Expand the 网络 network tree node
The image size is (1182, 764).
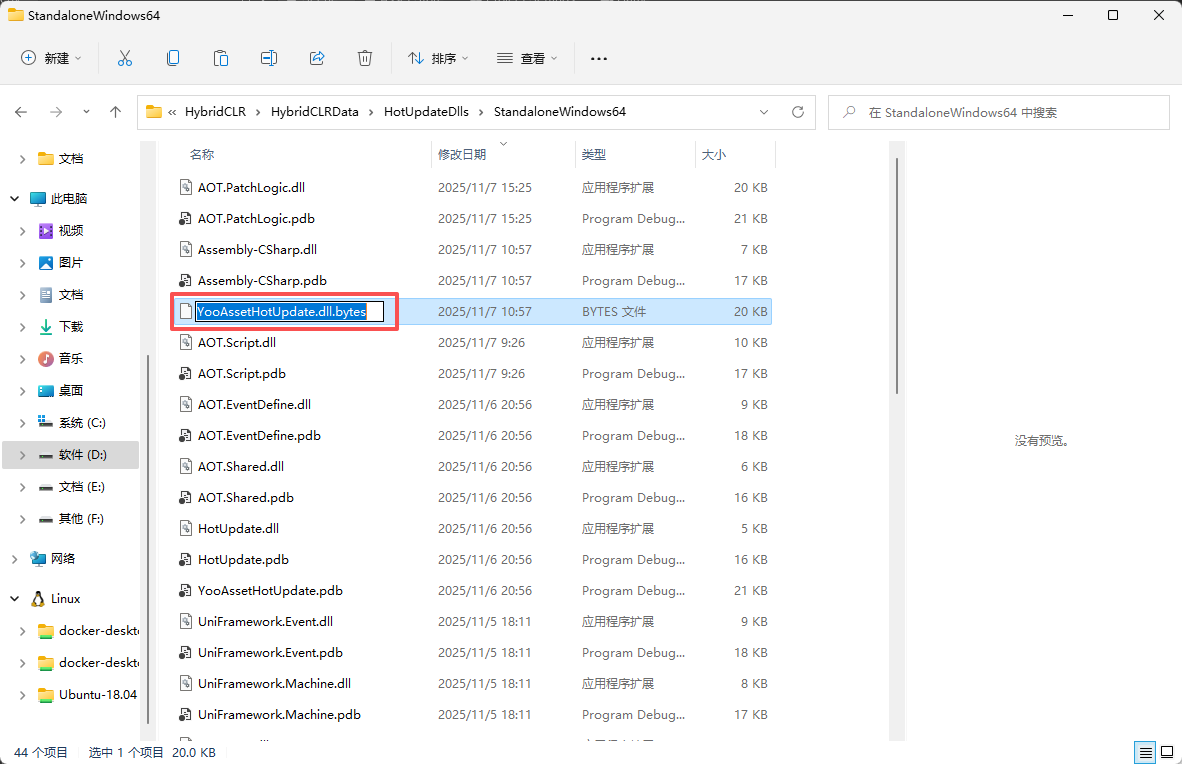[14, 559]
